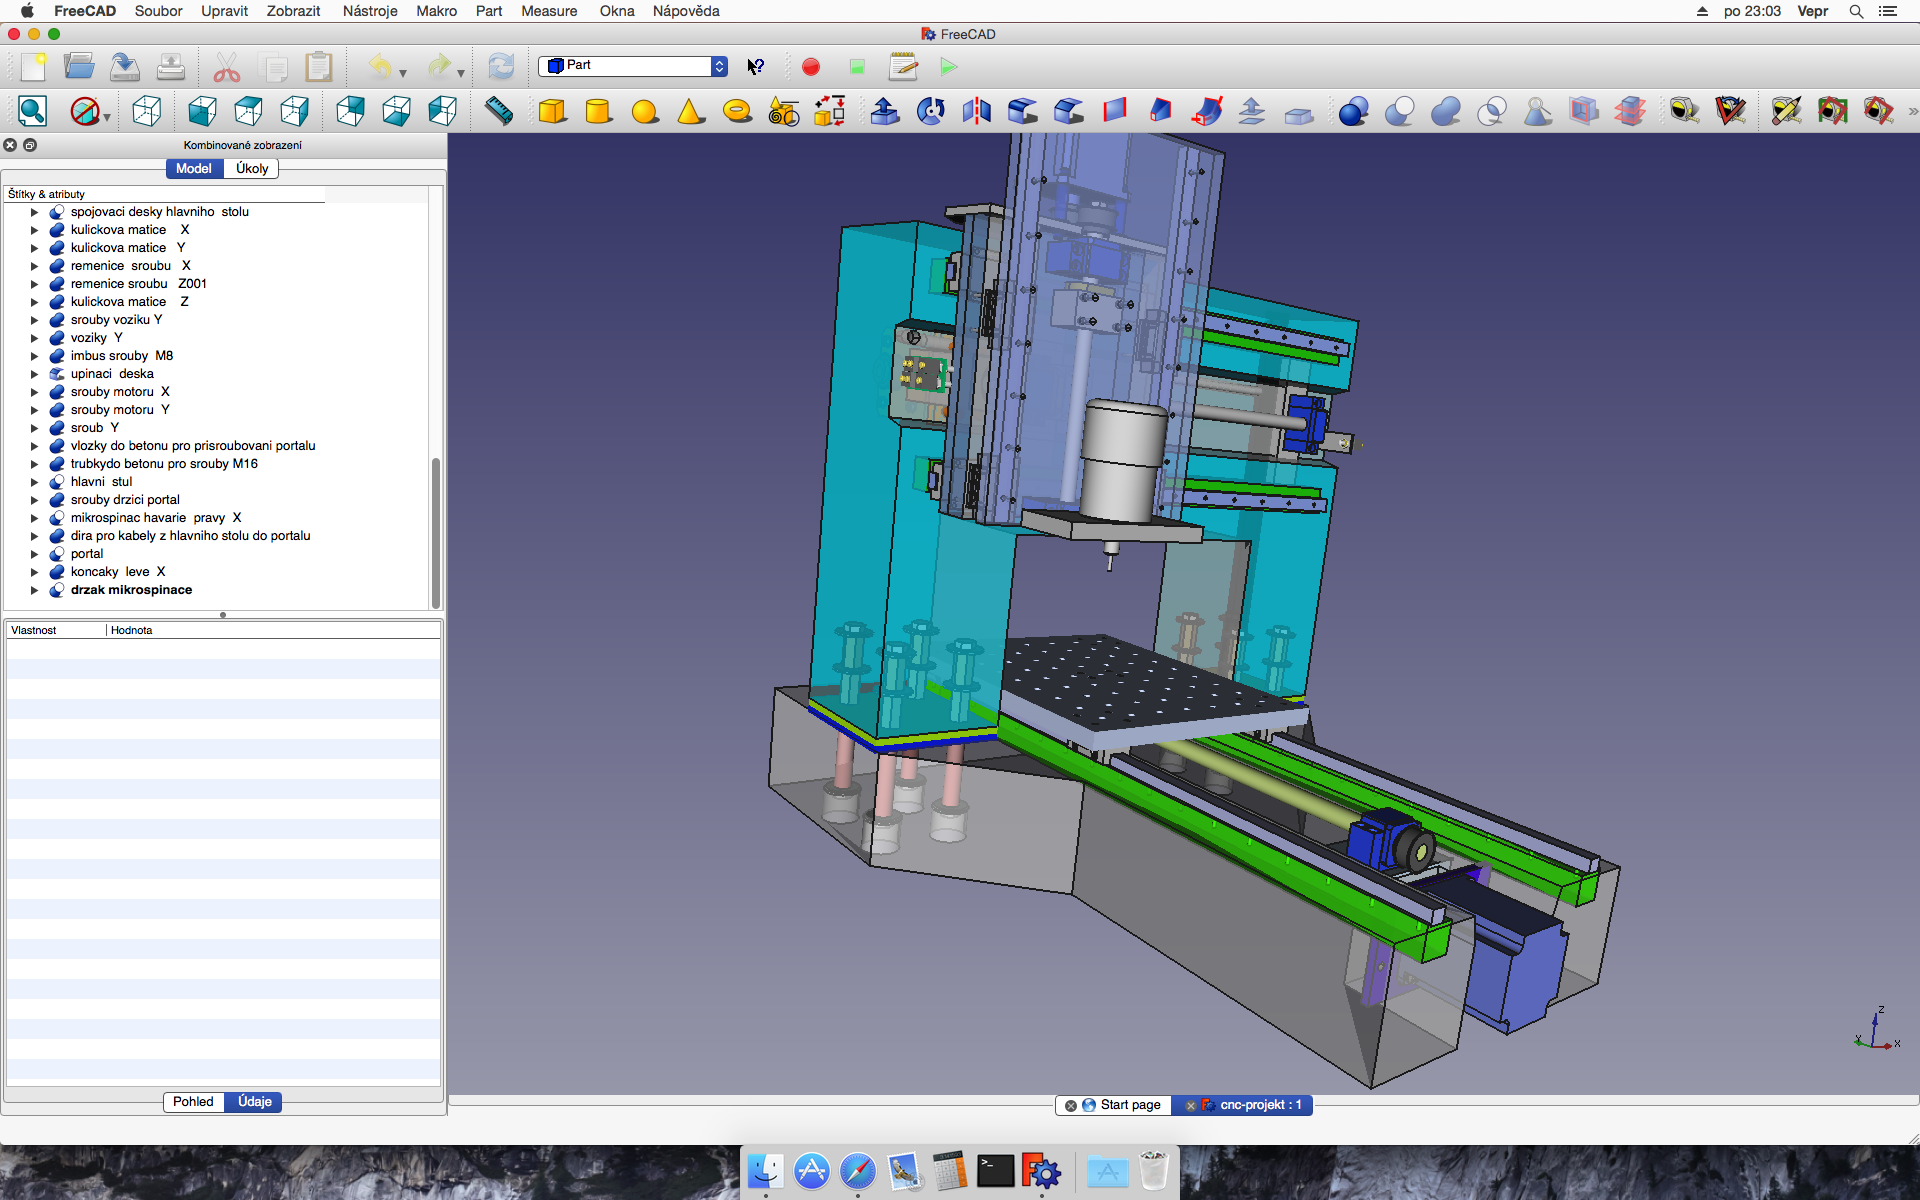The image size is (1920, 1200).
Task: Switch to the Pohled property tab
Action: point(193,1101)
